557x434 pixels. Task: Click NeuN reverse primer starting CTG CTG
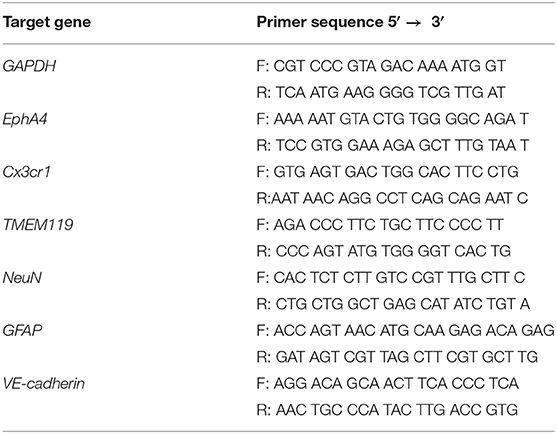pyautogui.click(x=393, y=304)
